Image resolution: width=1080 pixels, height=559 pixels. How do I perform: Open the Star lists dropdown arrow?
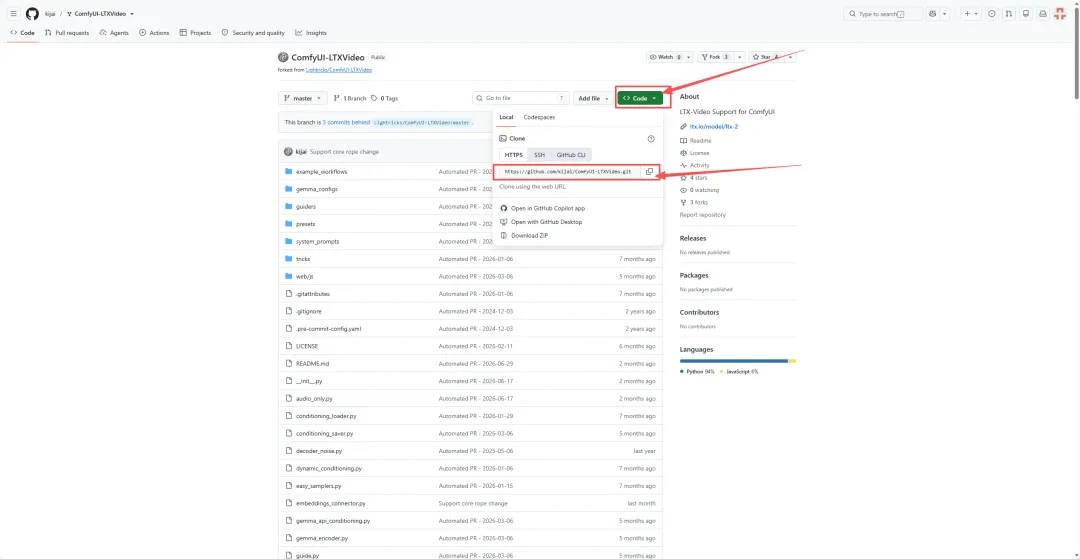[x=790, y=57]
